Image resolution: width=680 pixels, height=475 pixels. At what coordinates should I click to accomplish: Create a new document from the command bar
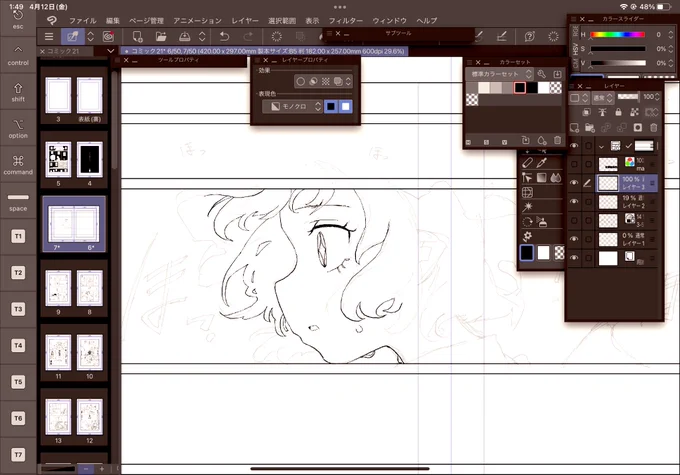click(137, 37)
